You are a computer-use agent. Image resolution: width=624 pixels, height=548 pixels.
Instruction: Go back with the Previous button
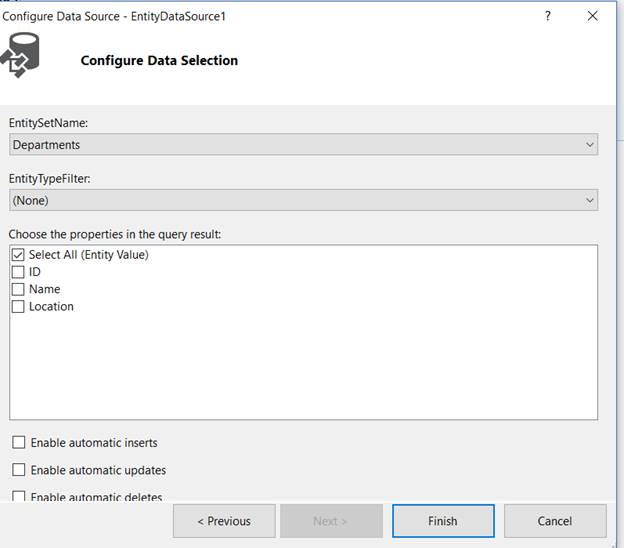point(223,521)
